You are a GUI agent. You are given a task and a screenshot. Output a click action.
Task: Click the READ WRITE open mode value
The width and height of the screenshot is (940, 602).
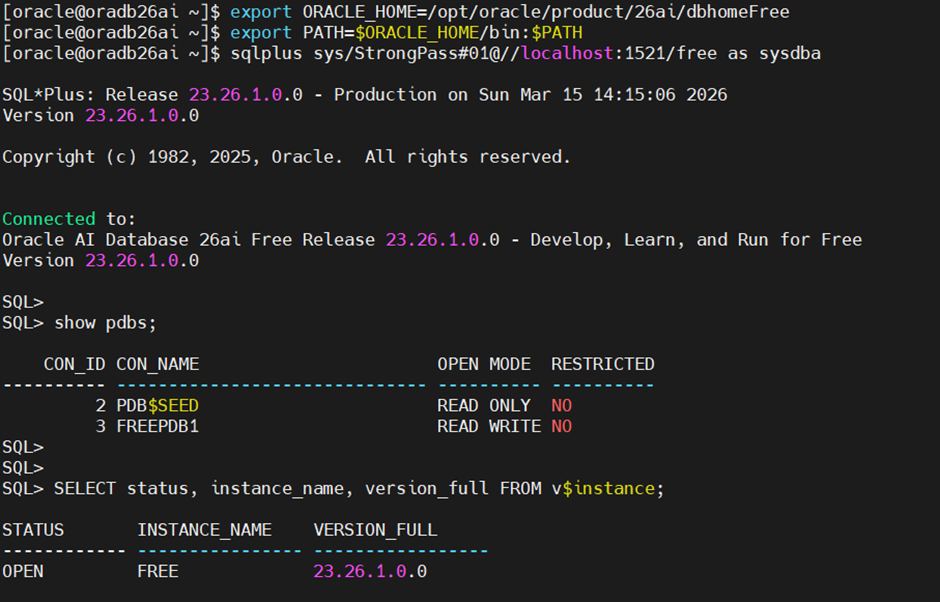(x=489, y=426)
